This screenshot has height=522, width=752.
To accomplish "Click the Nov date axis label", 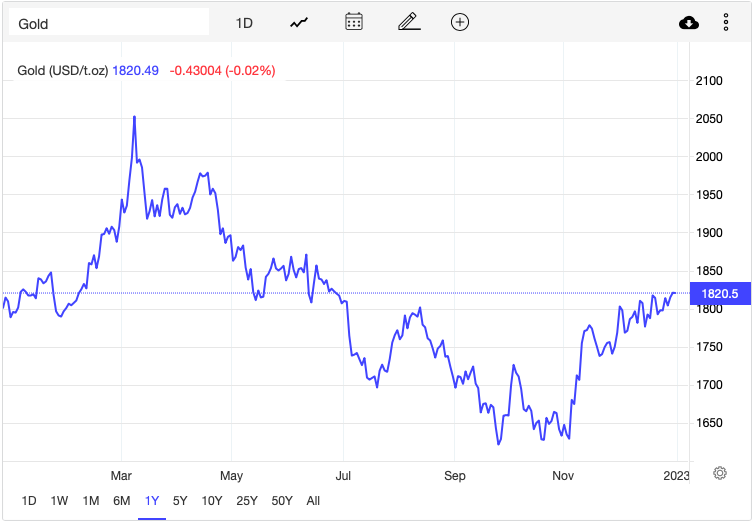I will [x=563, y=475].
